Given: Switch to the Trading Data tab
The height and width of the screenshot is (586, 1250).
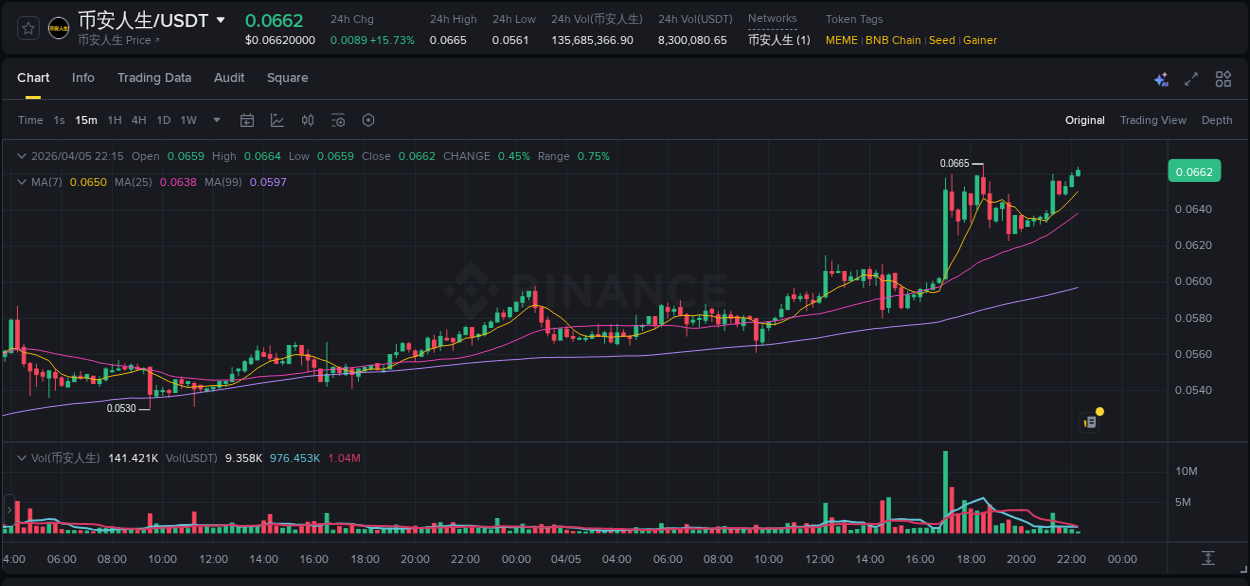Looking at the screenshot, I should coord(154,78).
